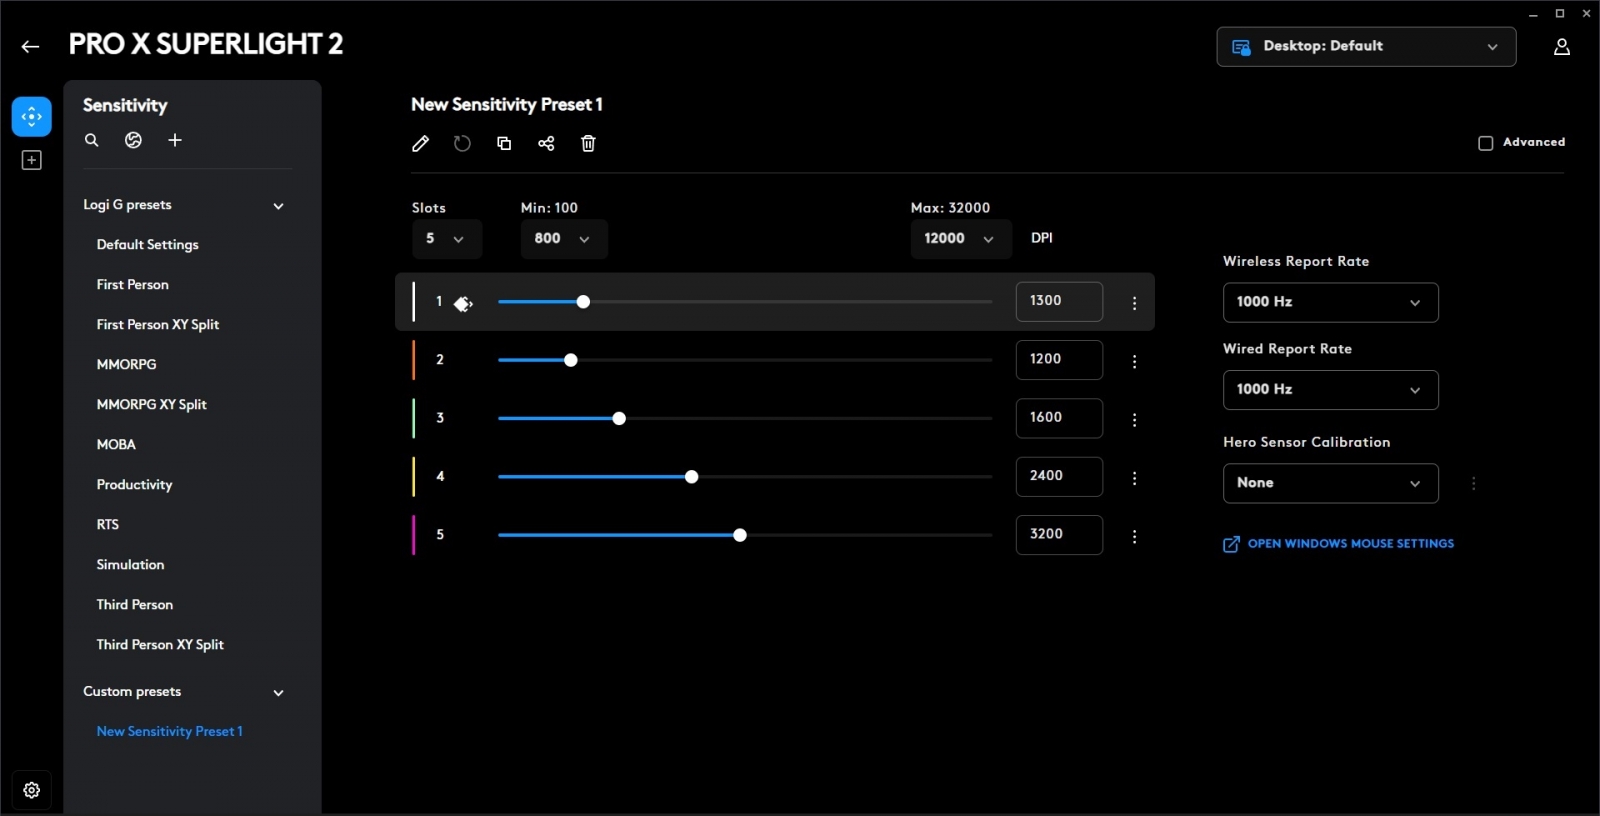Open search in Sensitivity panel

click(92, 141)
